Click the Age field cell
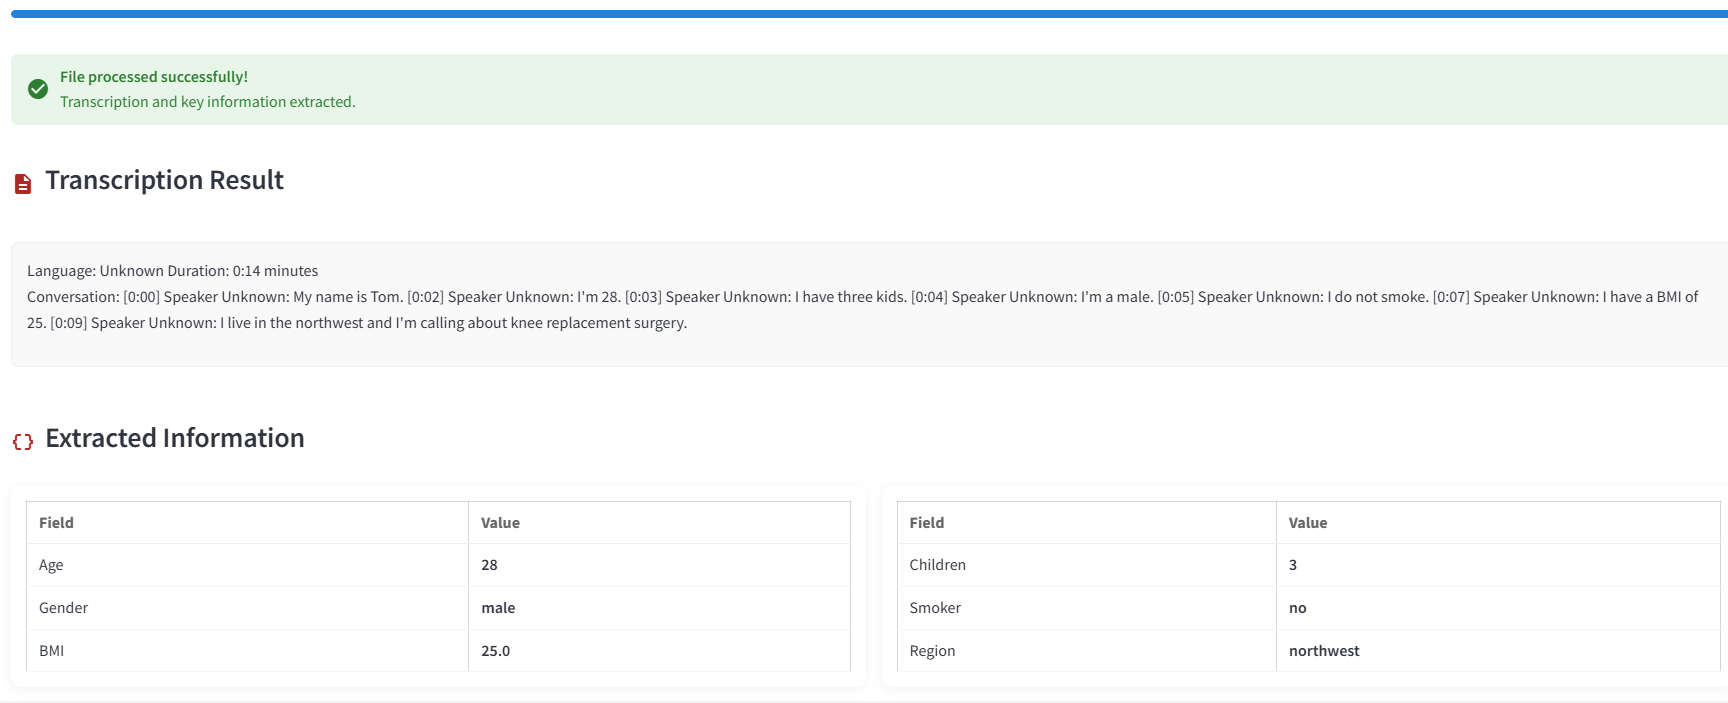This screenshot has height=703, width=1728. 247,565
